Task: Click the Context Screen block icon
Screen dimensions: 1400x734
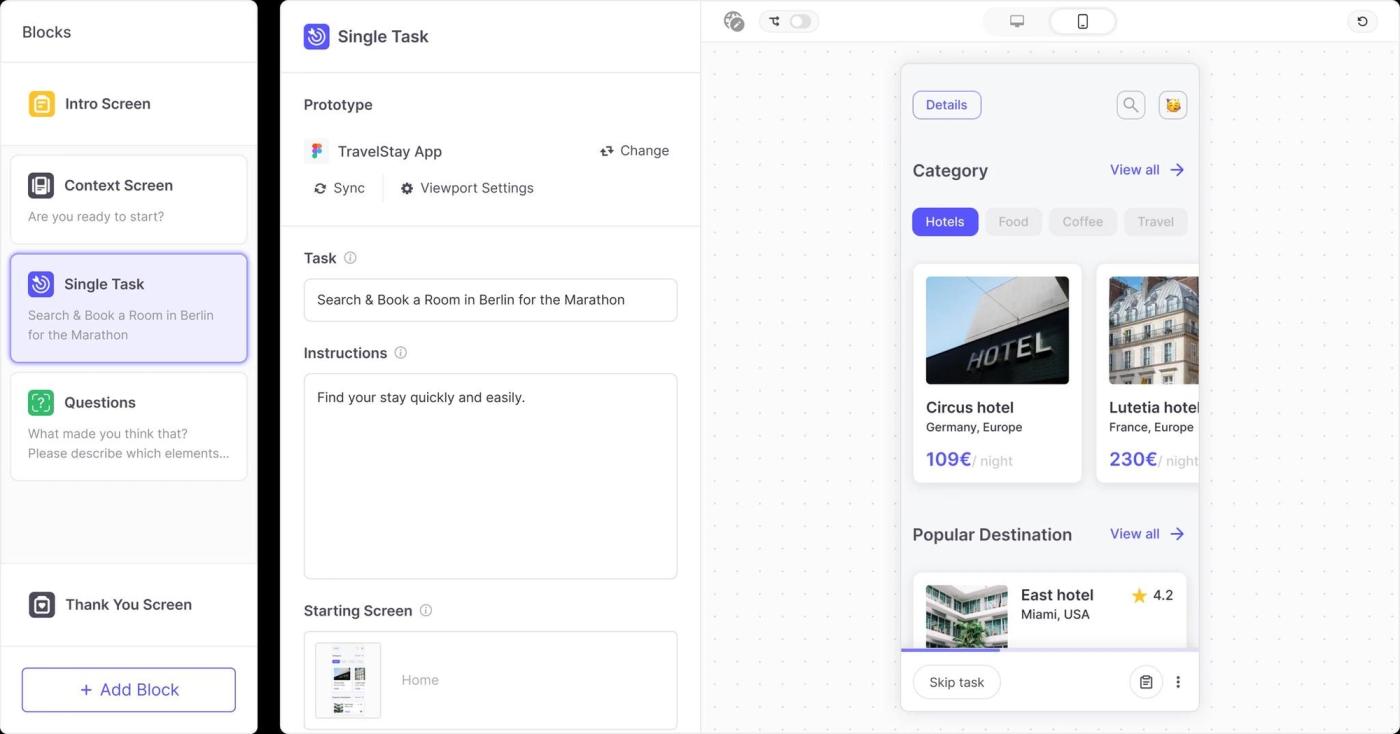Action: (41, 185)
